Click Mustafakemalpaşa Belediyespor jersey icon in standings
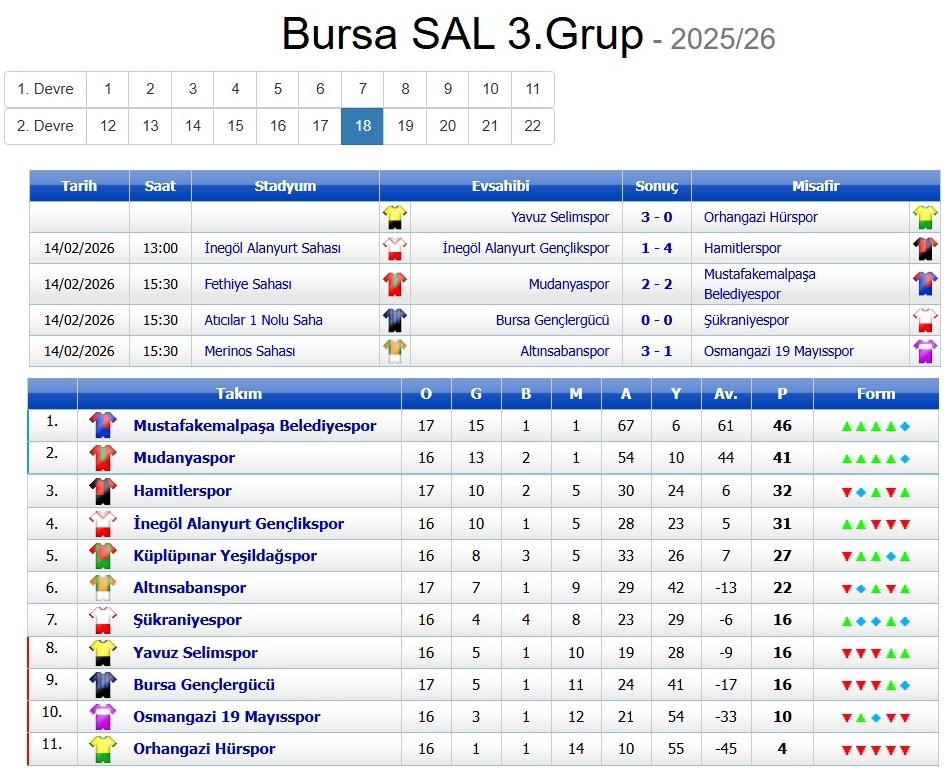 103,426
